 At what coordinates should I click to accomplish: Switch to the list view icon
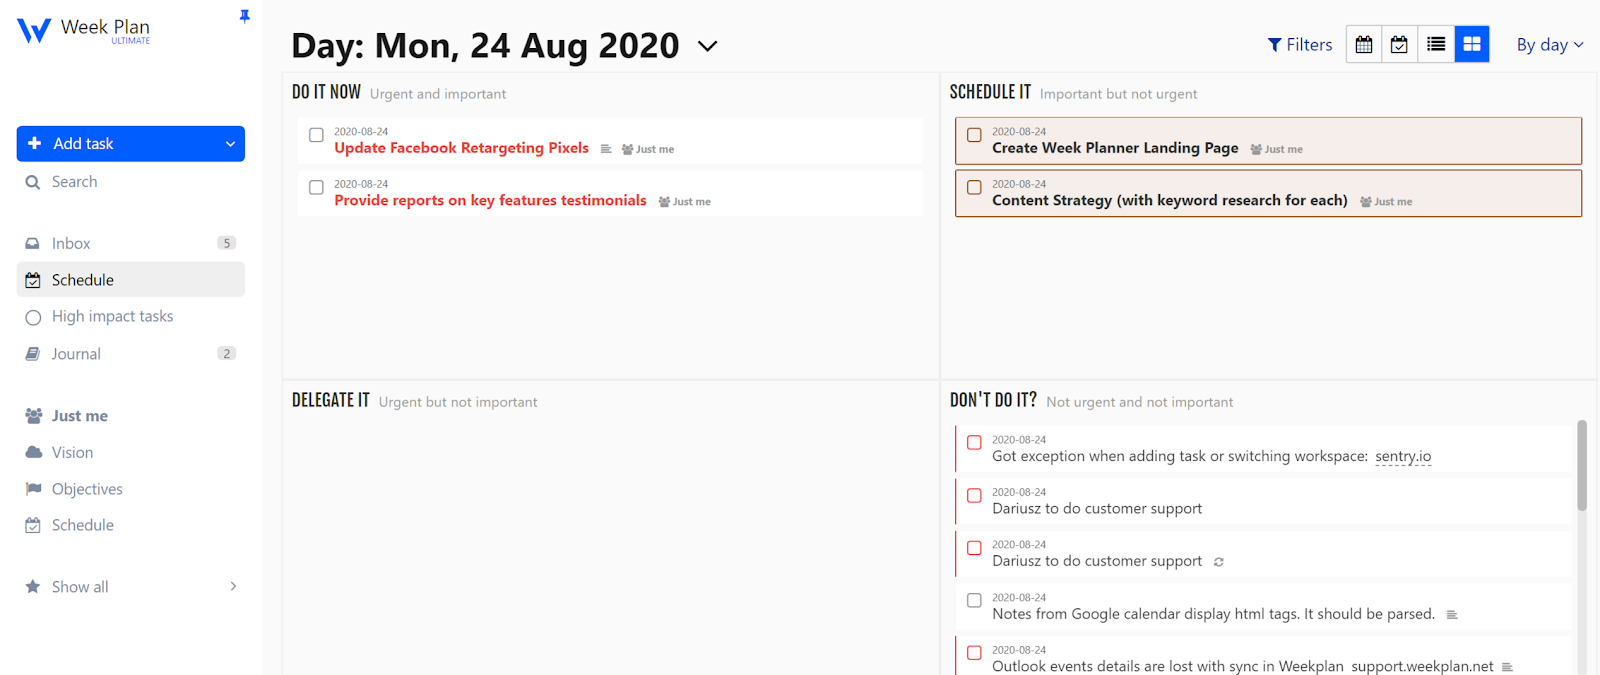click(1436, 44)
